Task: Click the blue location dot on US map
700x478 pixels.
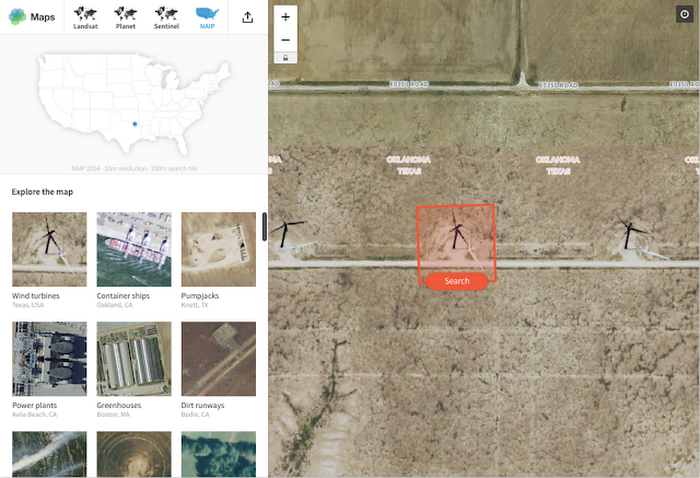Action: [x=135, y=124]
